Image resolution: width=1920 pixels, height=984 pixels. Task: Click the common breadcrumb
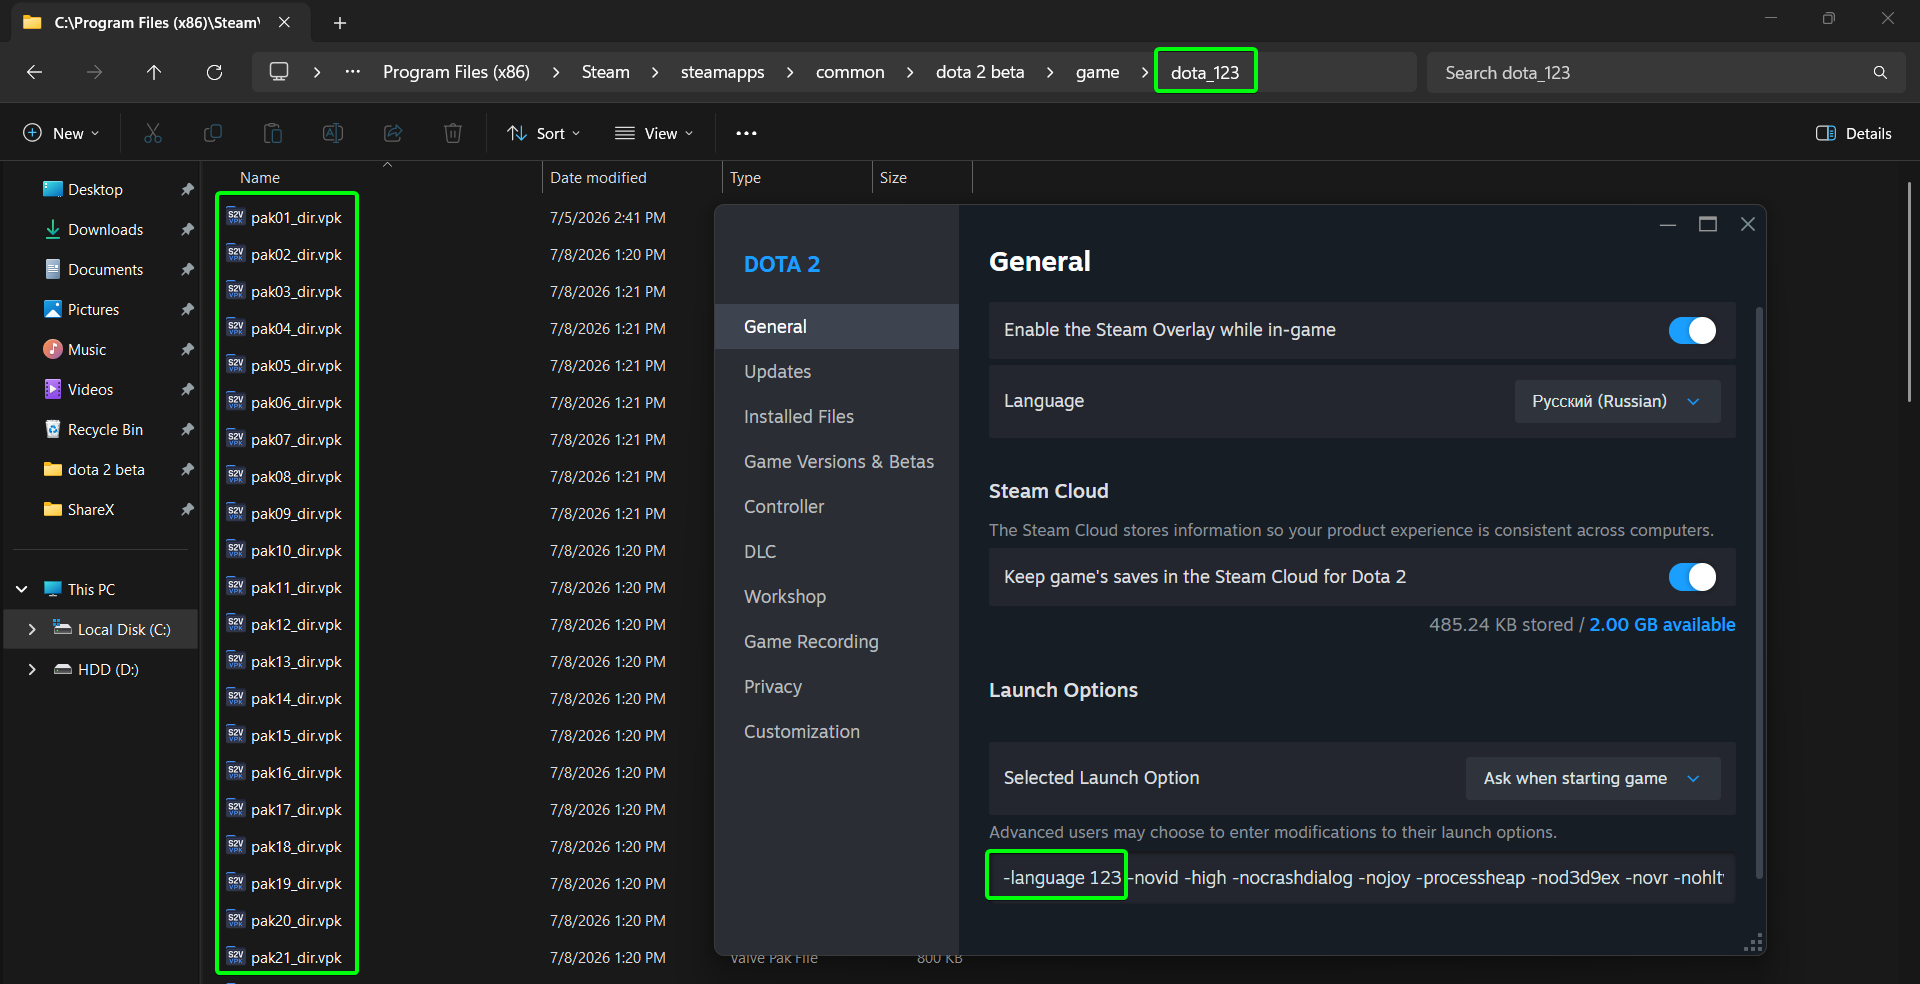point(850,72)
